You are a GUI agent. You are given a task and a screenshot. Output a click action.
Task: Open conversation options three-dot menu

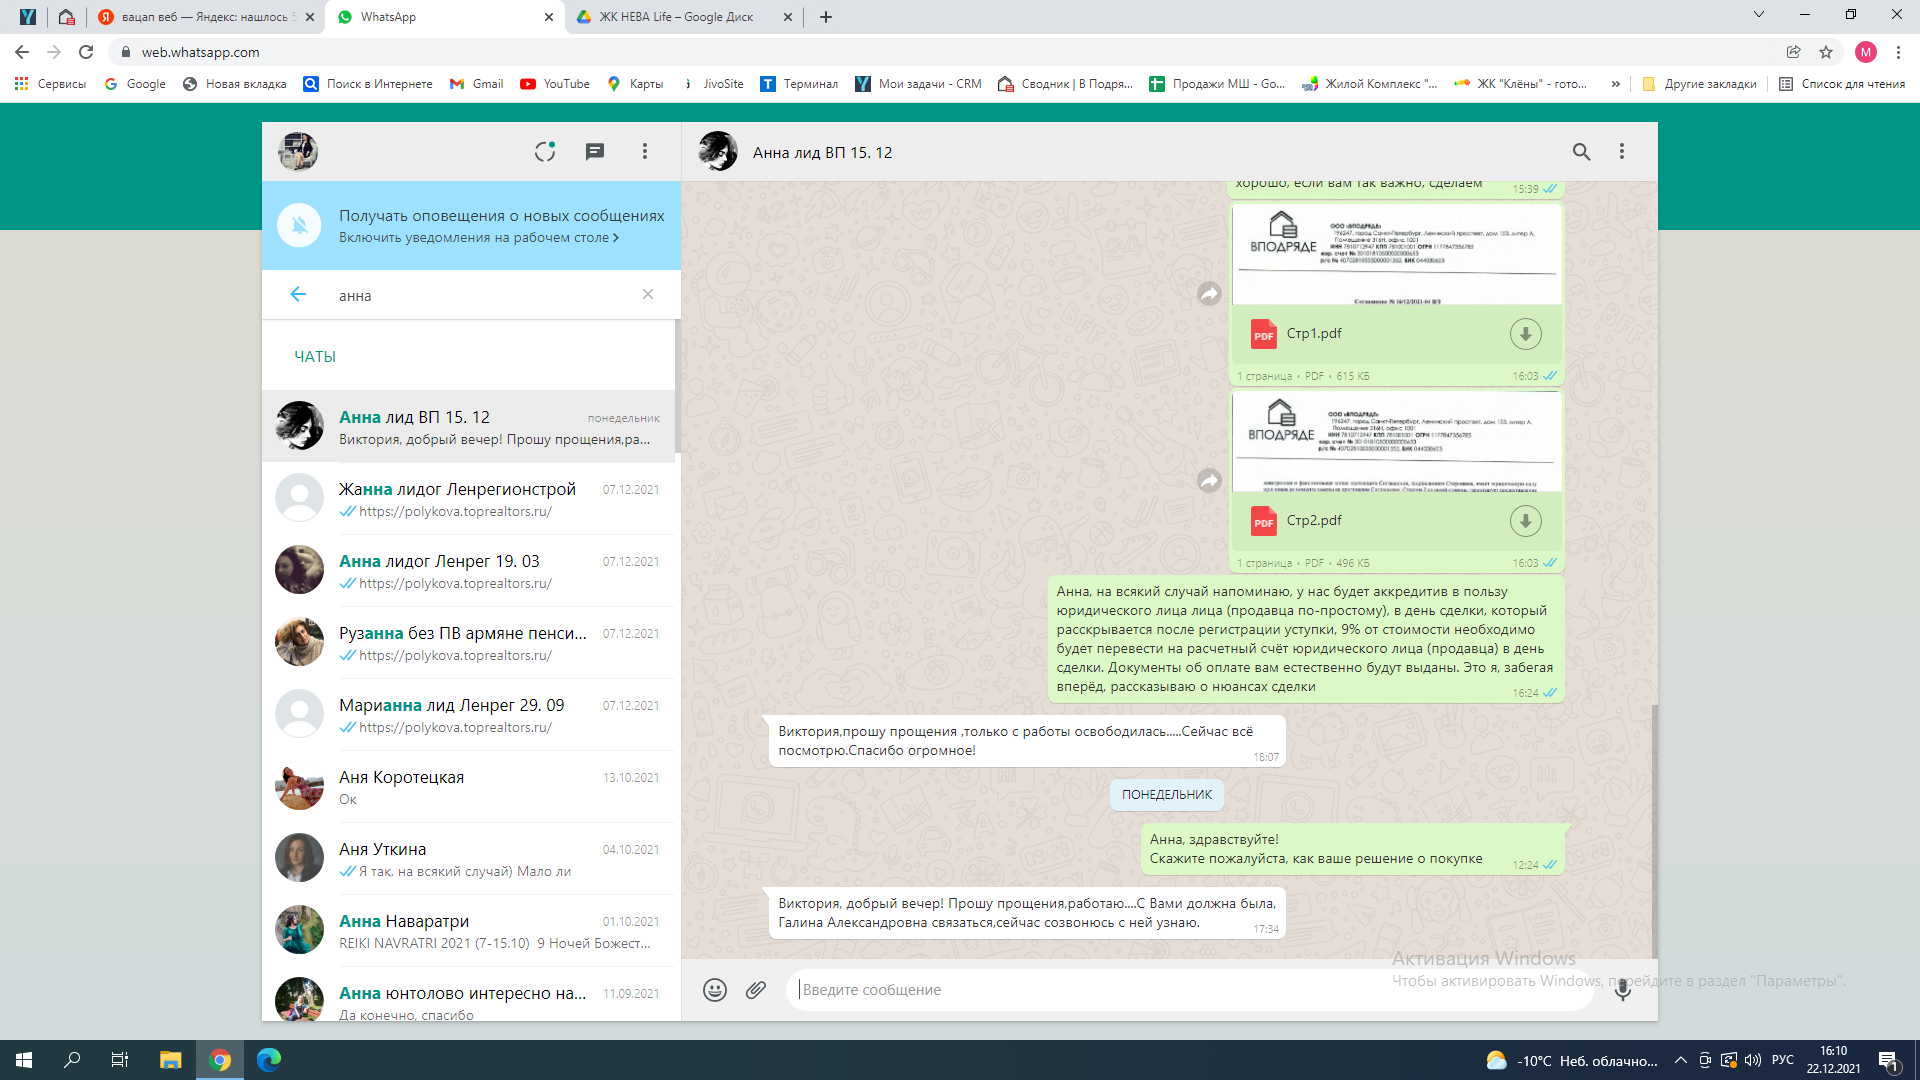point(1622,152)
